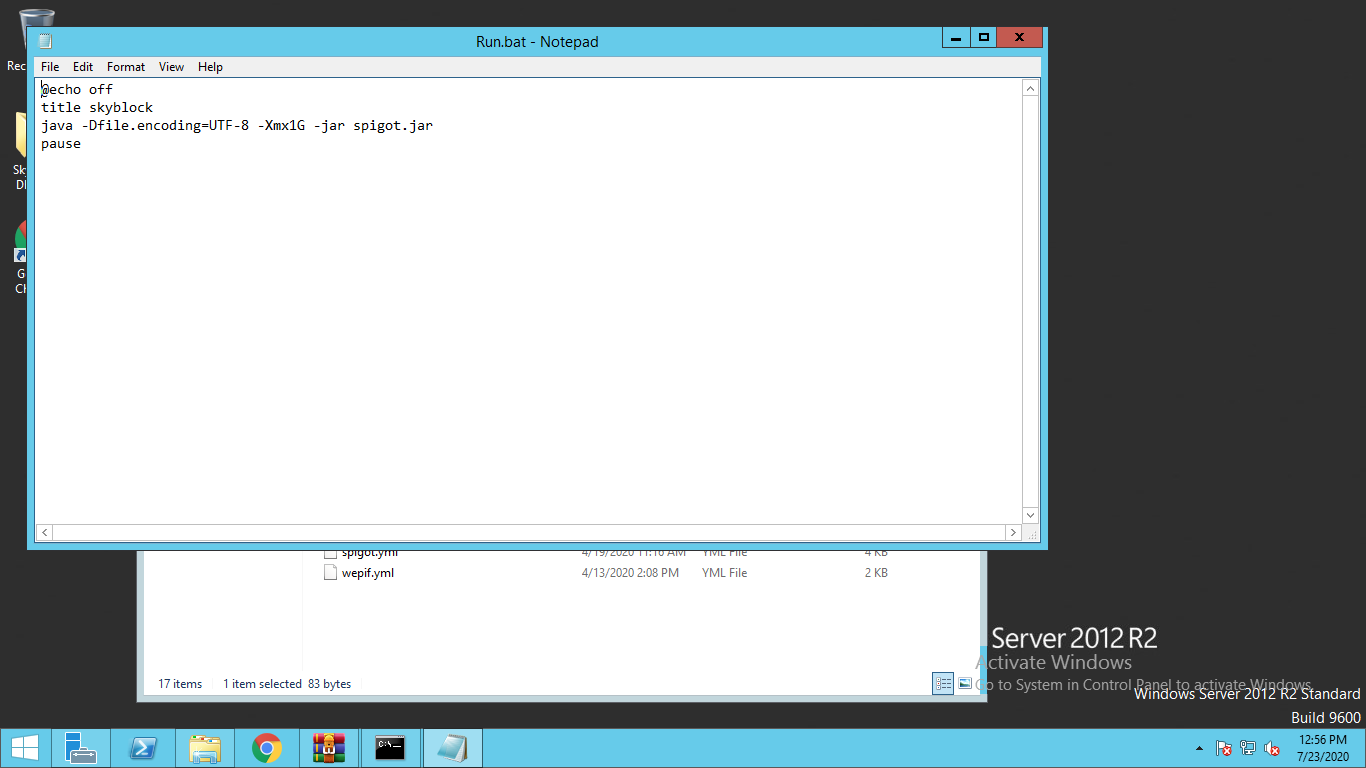Click the '2 KB' size of wepif.yml

876,573
